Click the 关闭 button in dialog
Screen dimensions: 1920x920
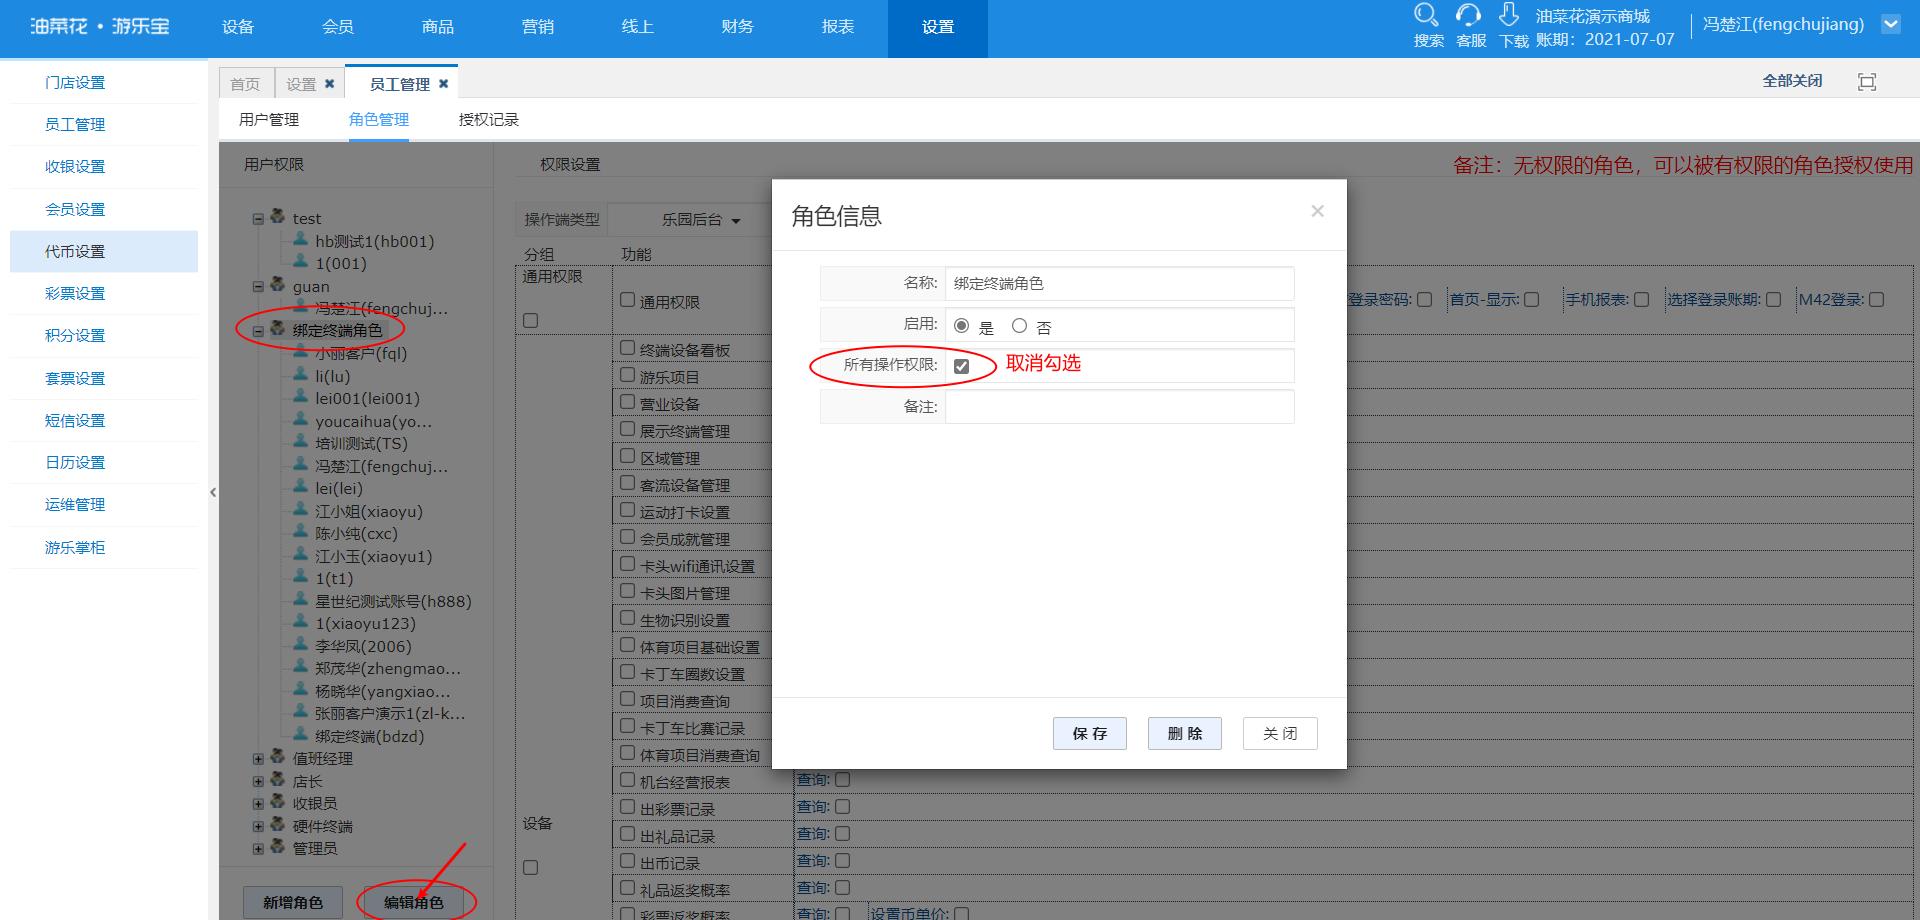pyautogui.click(x=1280, y=733)
